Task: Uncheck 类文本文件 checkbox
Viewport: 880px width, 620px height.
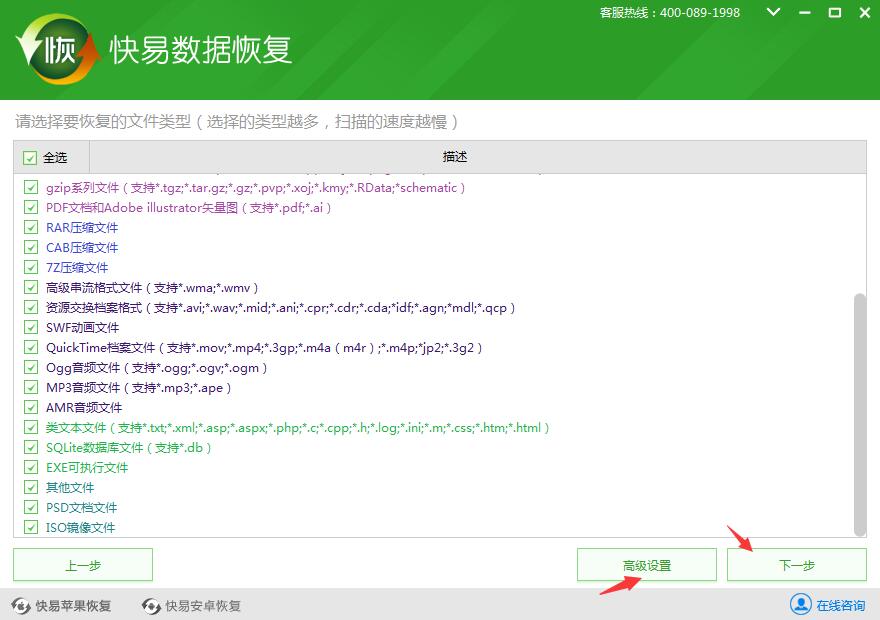Action: click(31, 428)
